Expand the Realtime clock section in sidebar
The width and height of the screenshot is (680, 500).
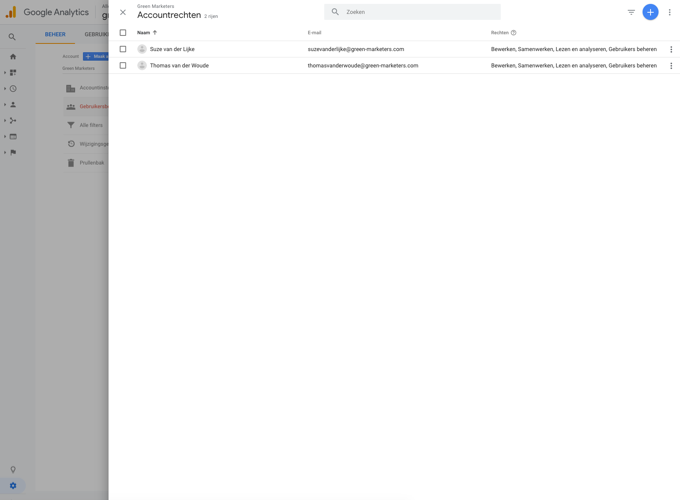pos(13,88)
